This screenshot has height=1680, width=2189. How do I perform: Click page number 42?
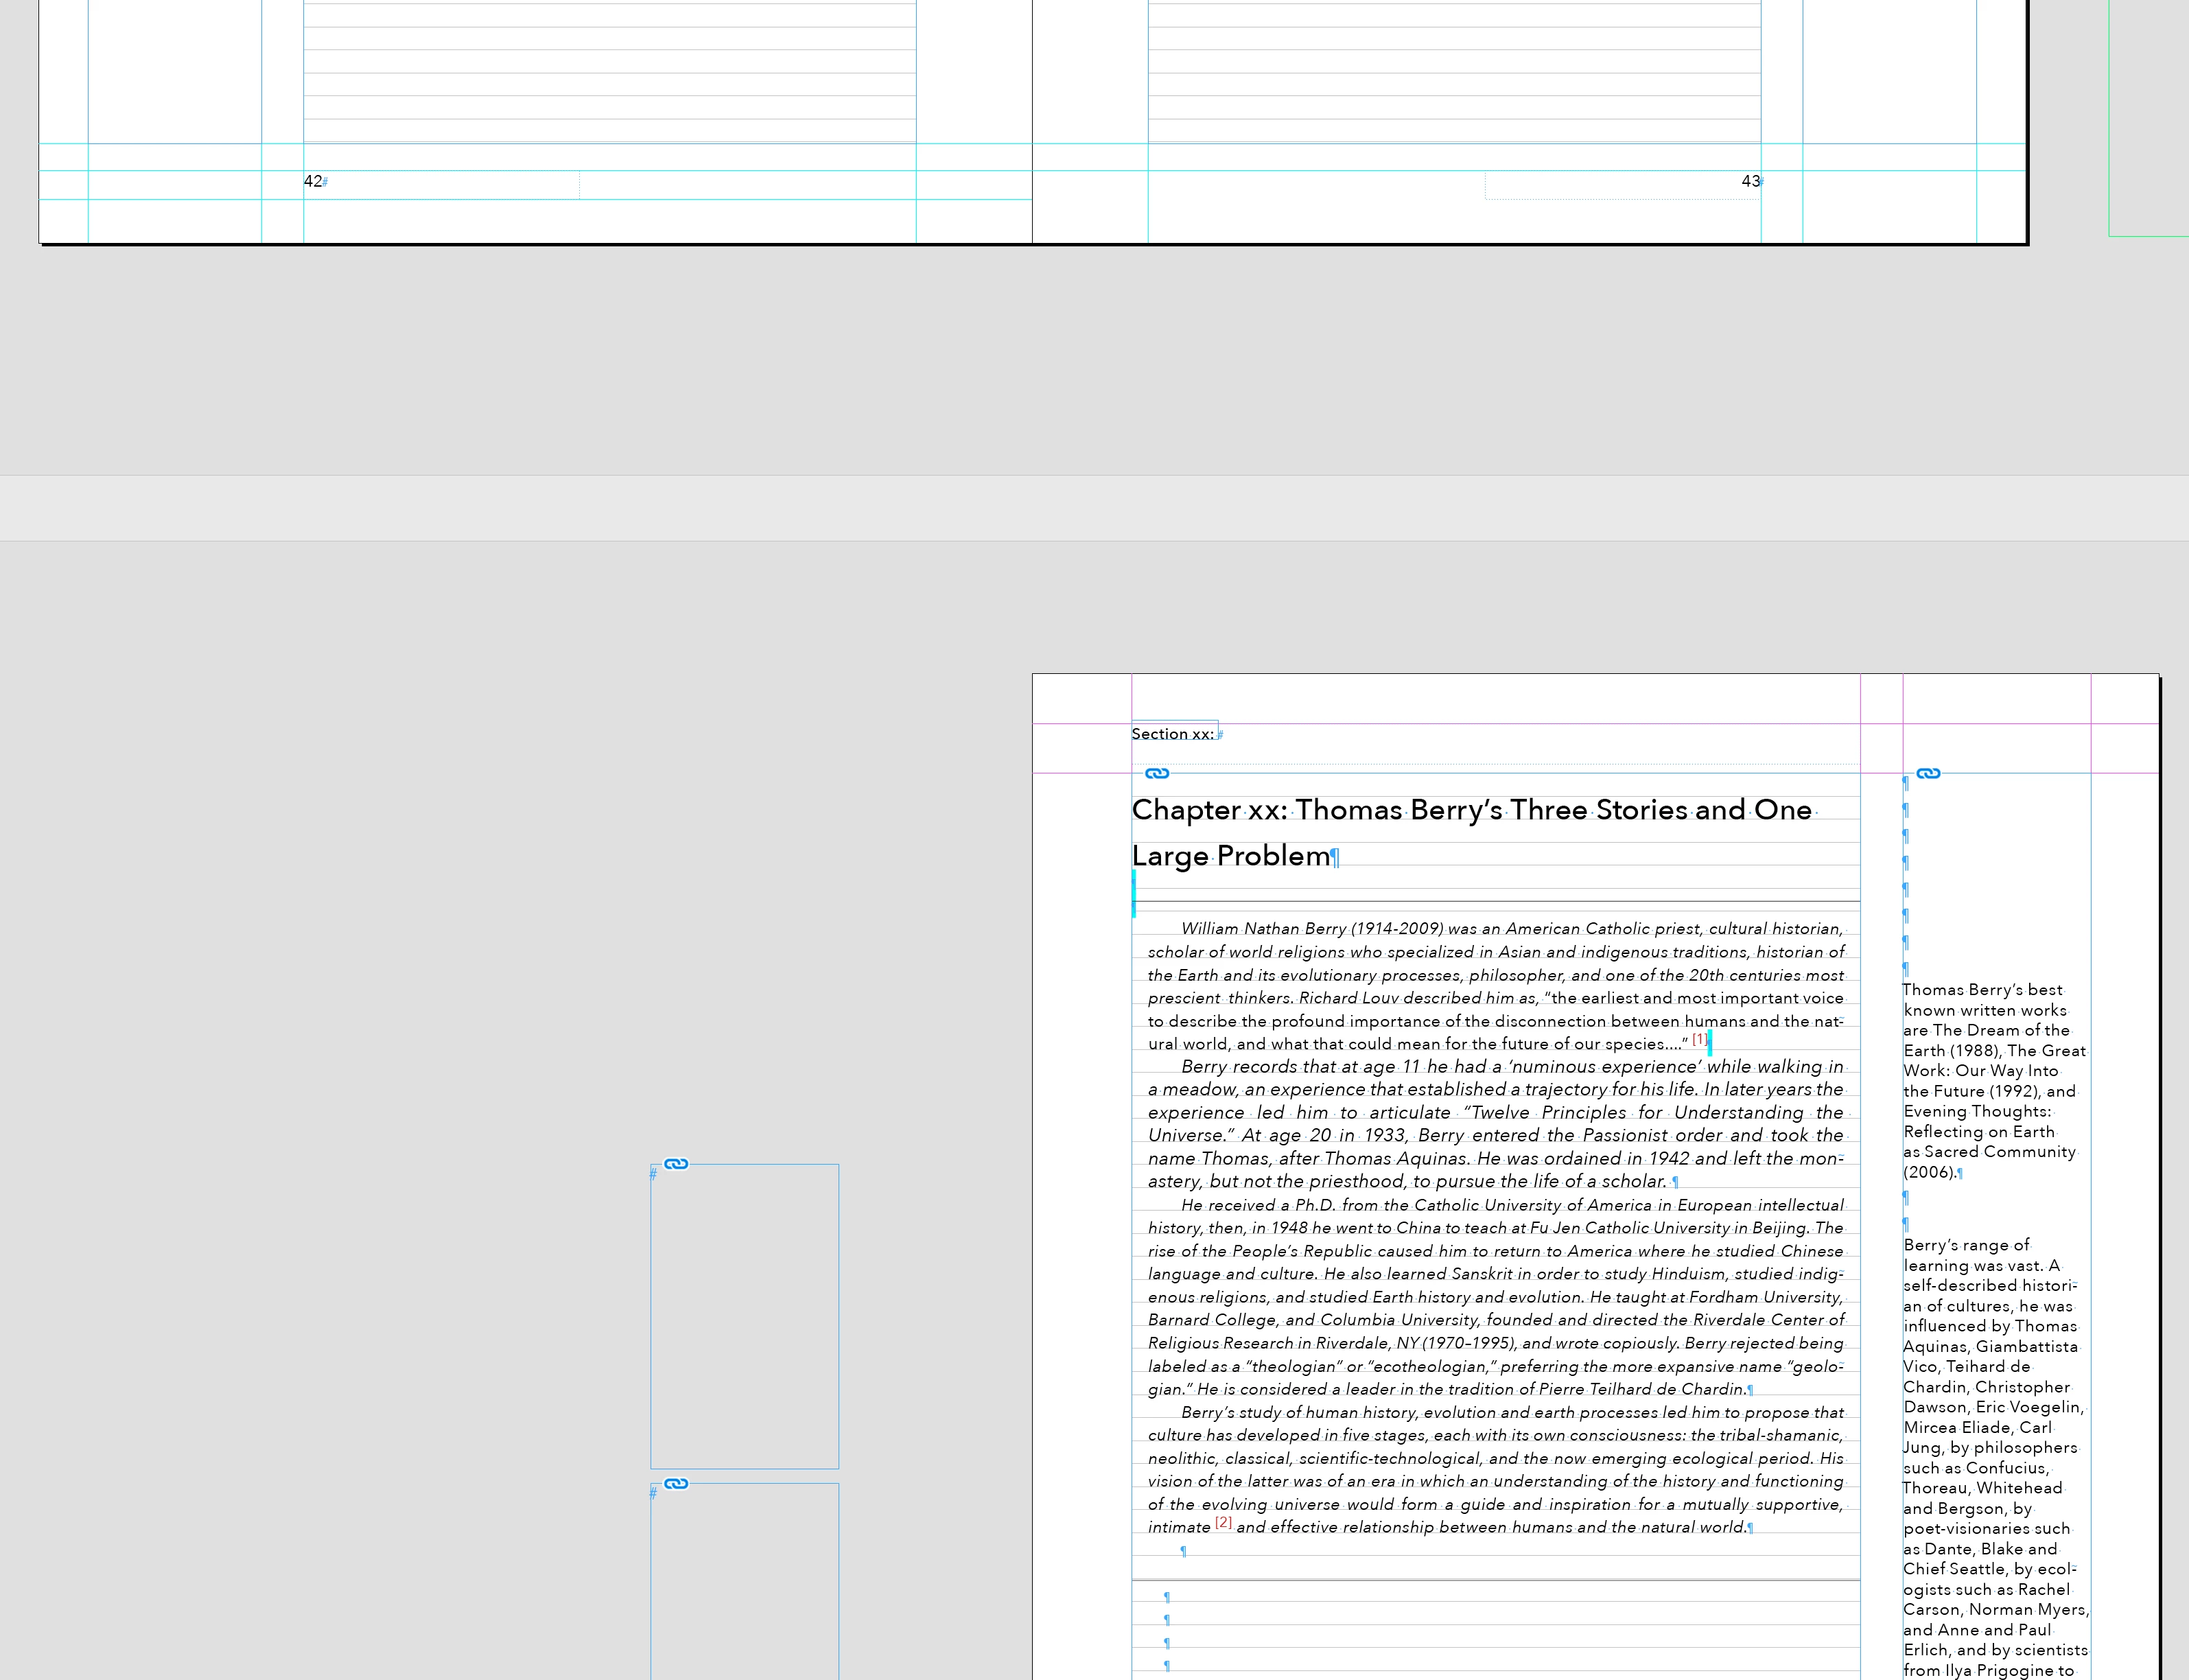(x=312, y=181)
